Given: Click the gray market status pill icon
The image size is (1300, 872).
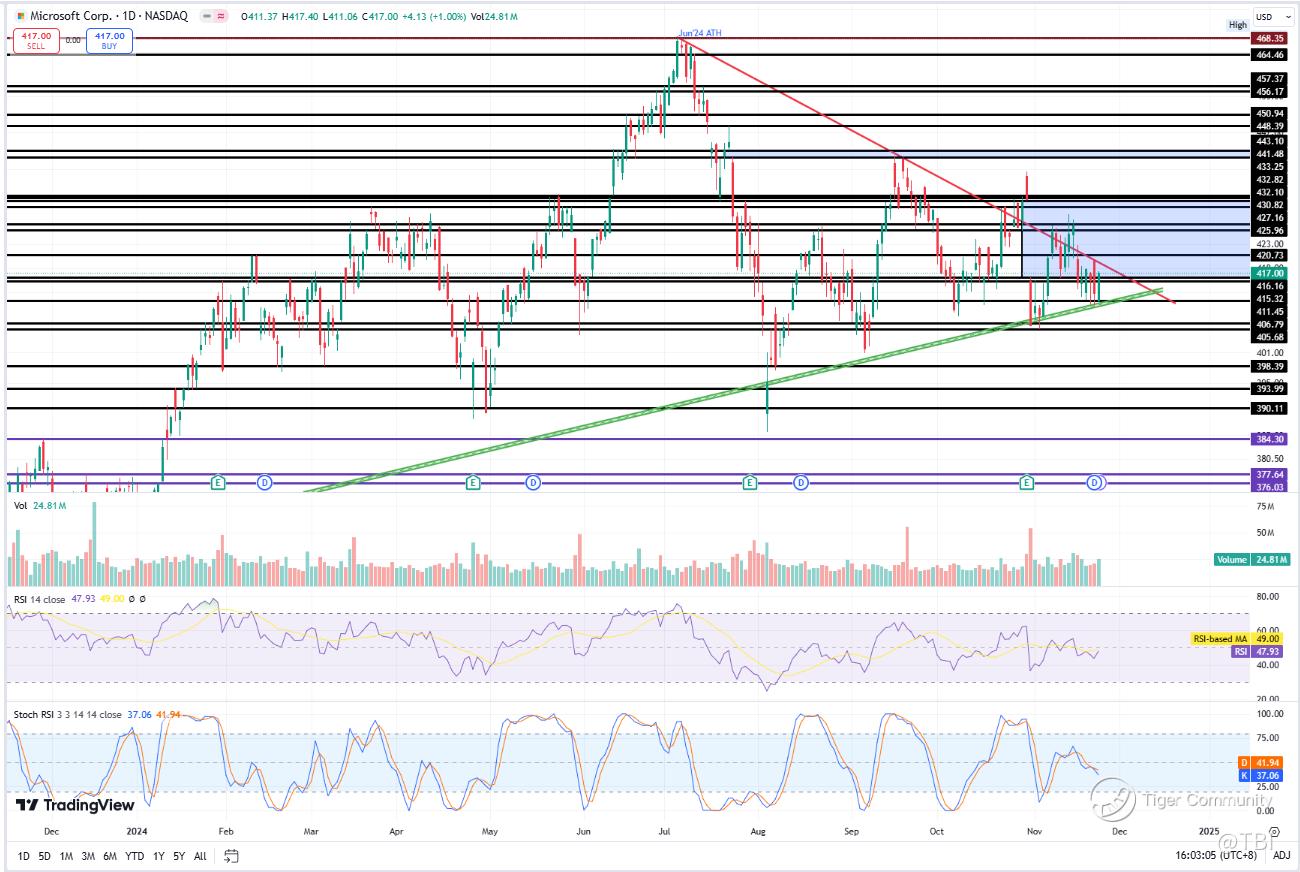Looking at the screenshot, I should tap(206, 16).
